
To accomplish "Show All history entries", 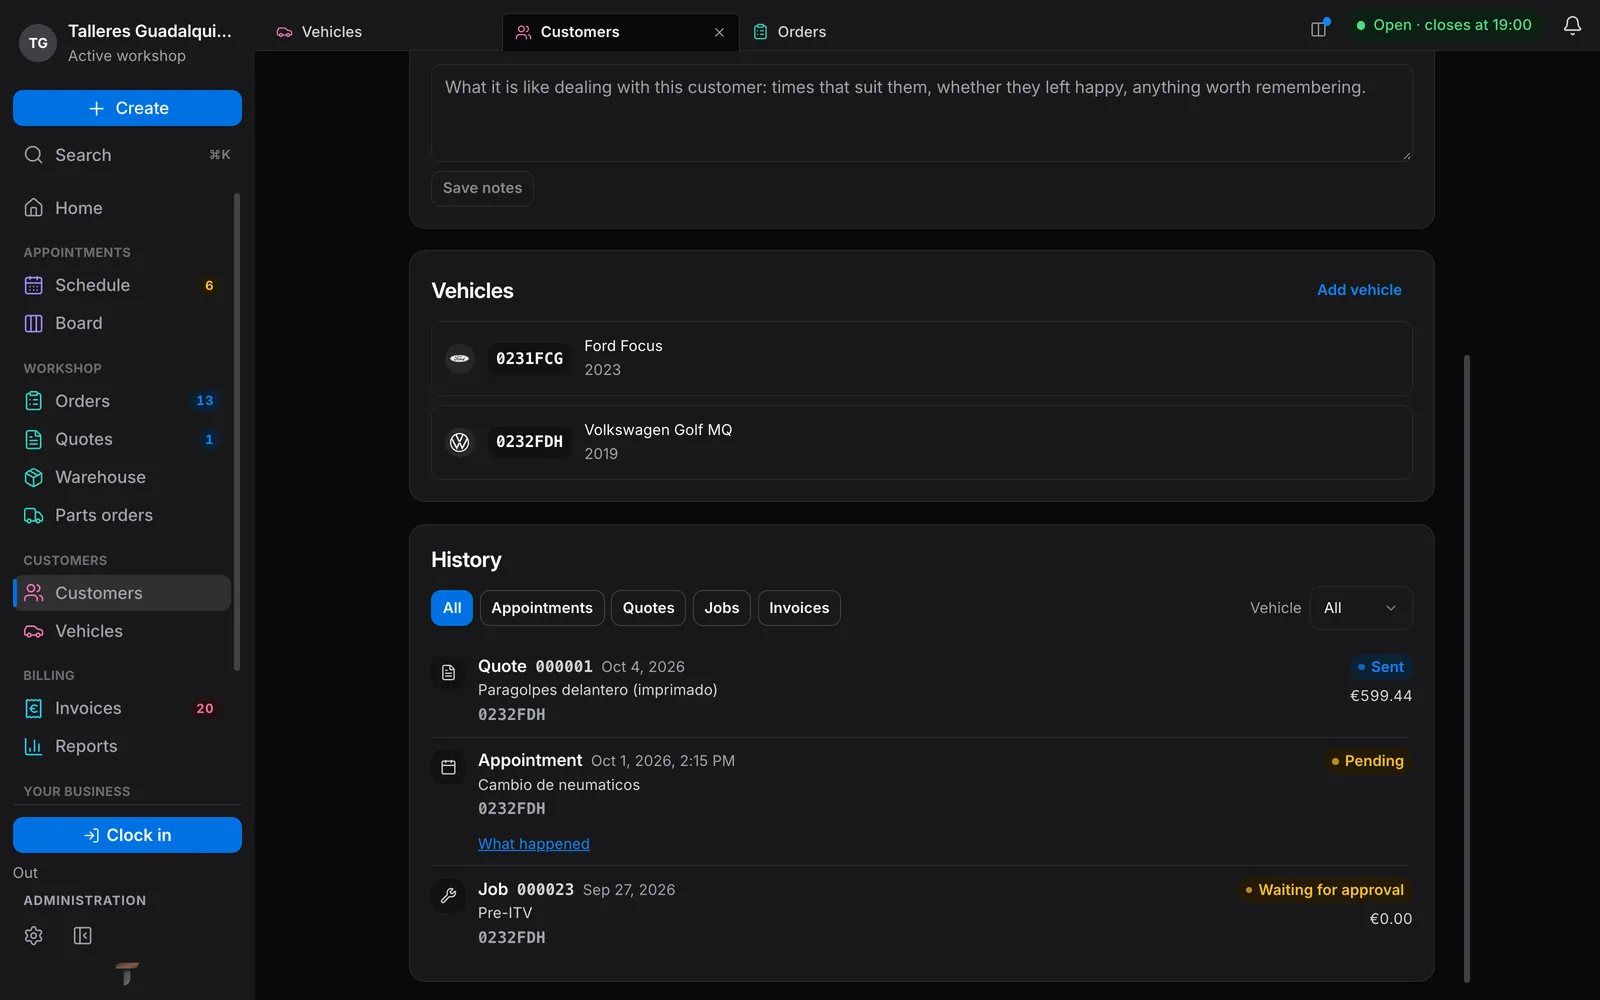I will click(452, 608).
